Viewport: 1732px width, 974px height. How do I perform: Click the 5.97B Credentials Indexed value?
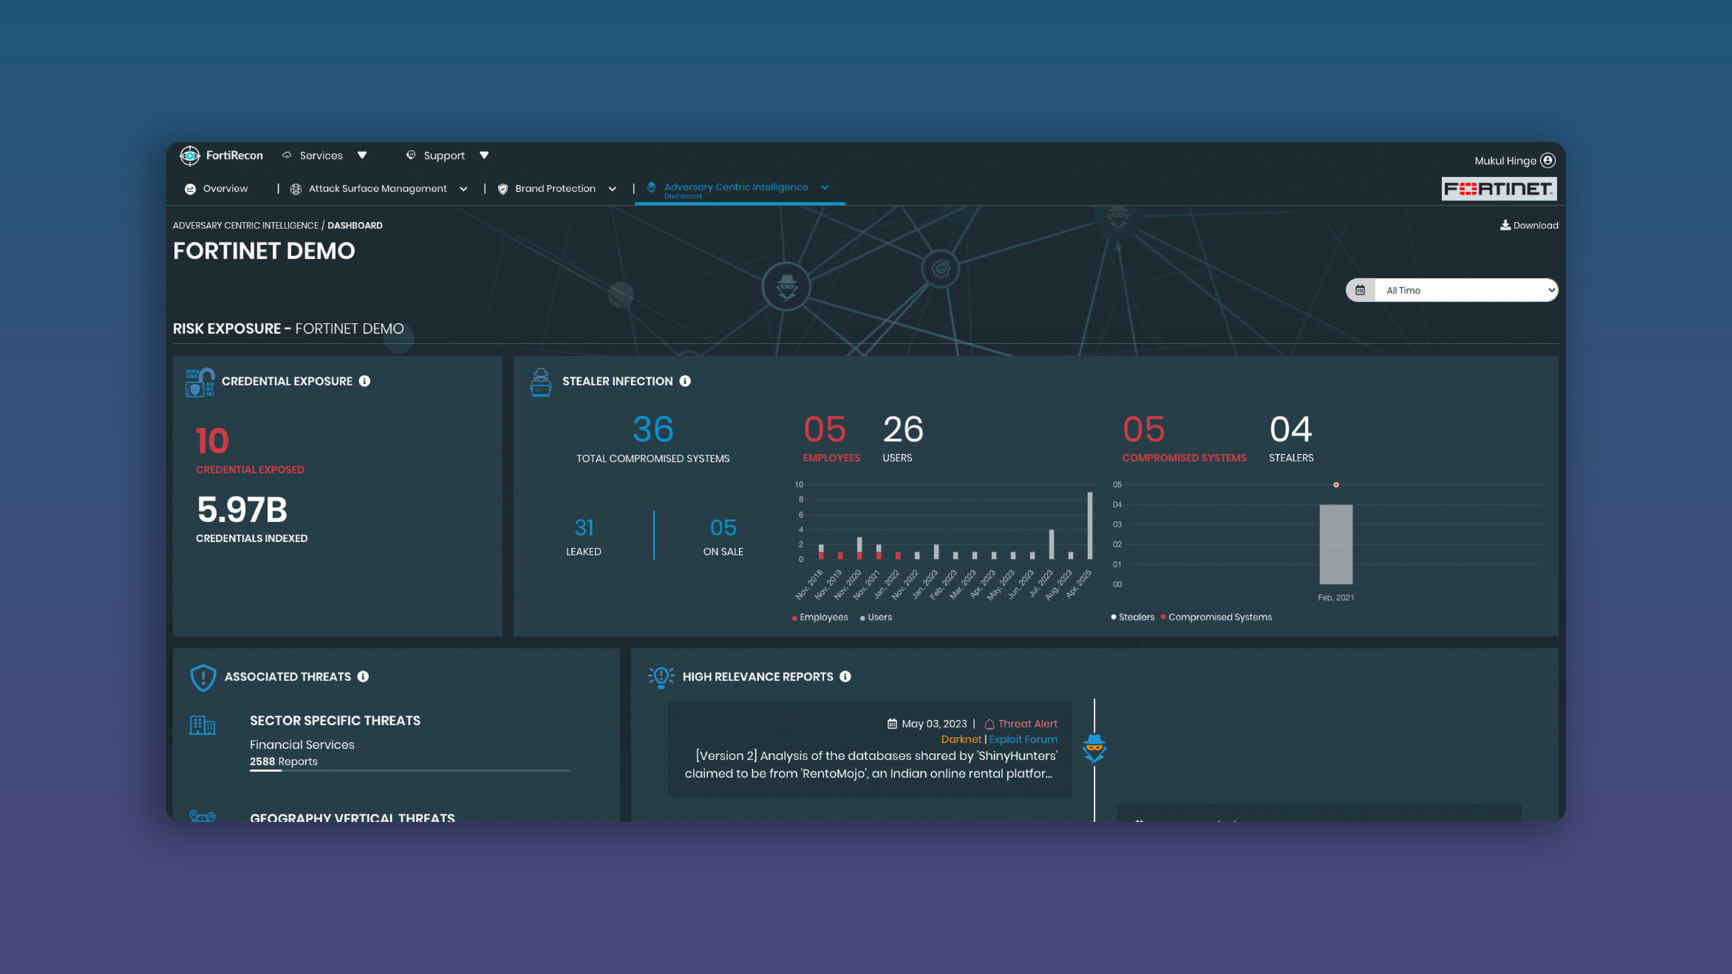[242, 510]
